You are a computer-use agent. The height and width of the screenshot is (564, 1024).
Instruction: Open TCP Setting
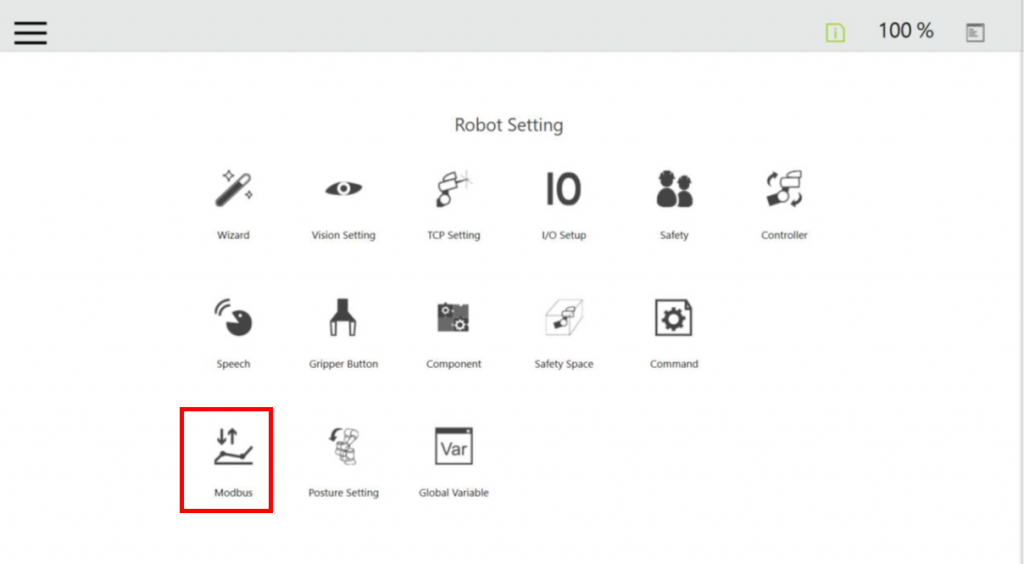[453, 189]
